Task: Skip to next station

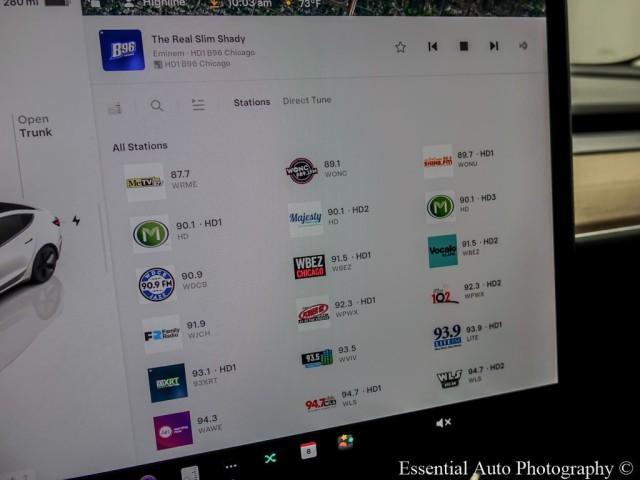Action: click(493, 46)
